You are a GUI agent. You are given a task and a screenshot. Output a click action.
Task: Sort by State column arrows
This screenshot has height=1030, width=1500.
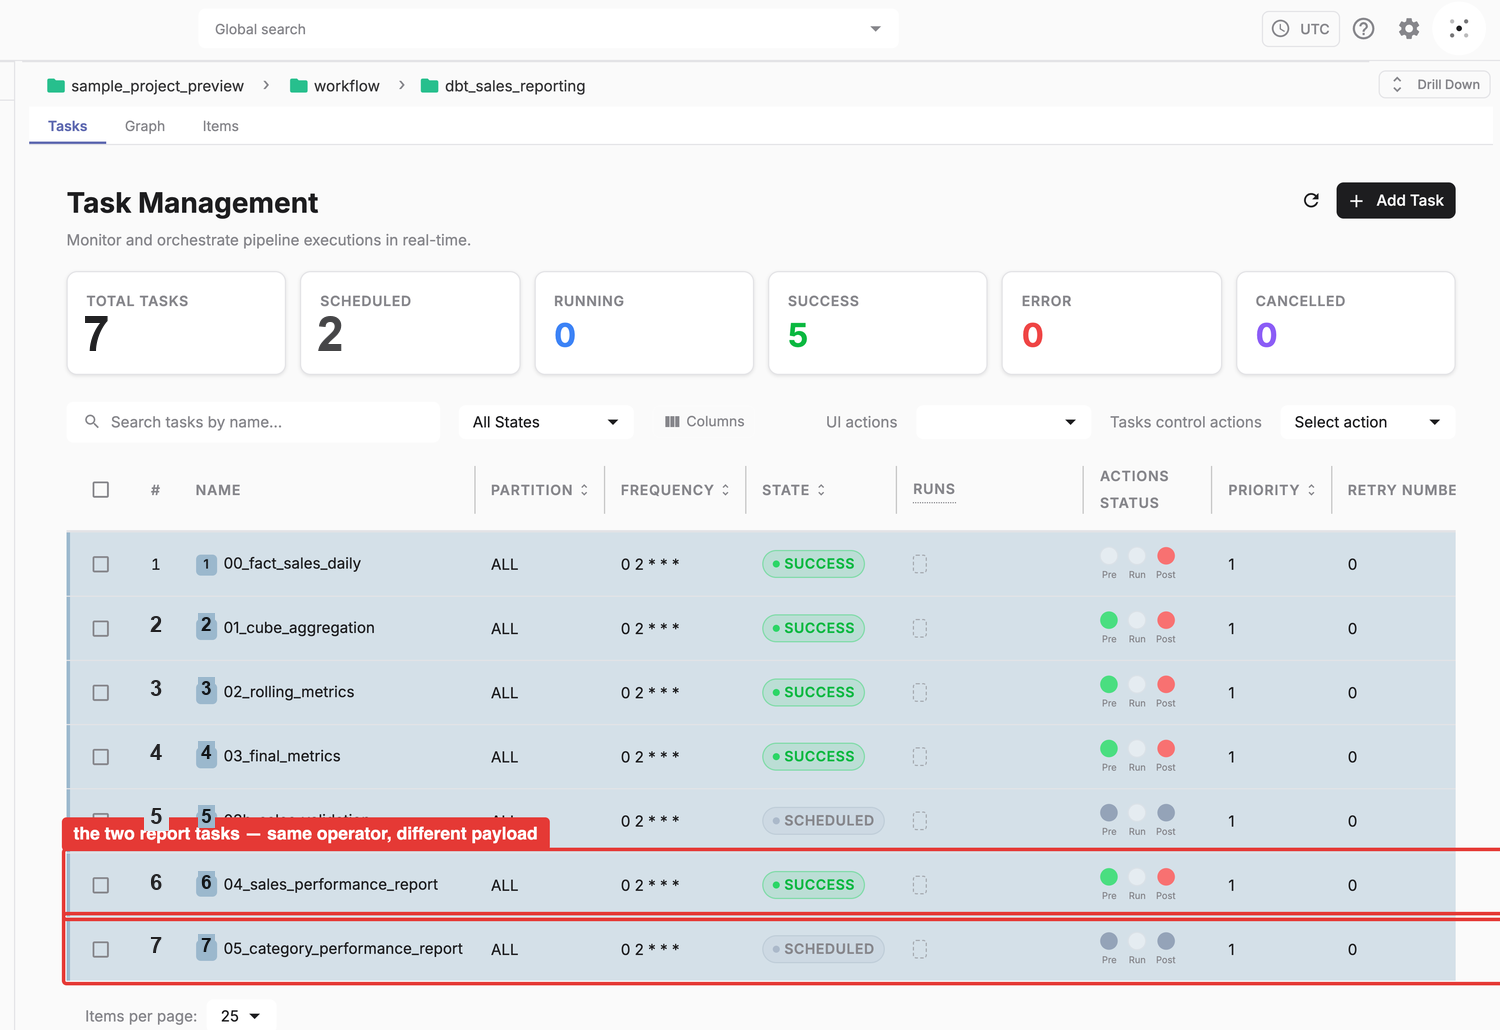click(821, 490)
